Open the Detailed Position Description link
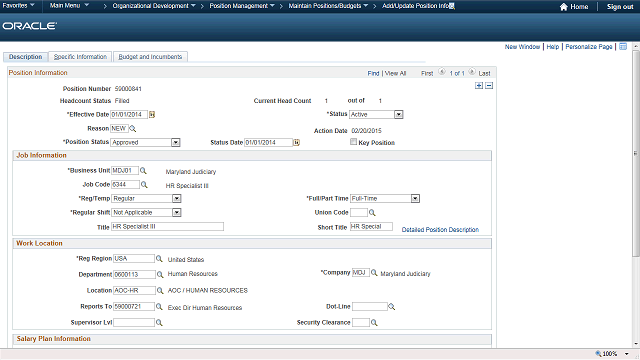Image resolution: width=640 pixels, height=360 pixels. pos(440,230)
